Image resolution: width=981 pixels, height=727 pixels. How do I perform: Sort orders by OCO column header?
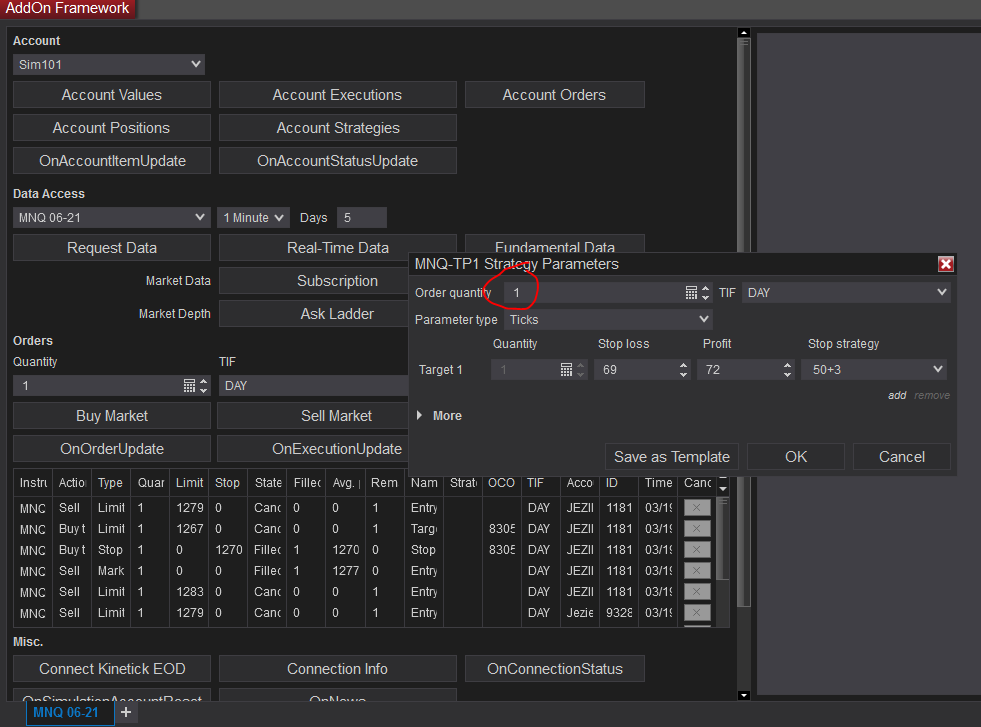pyautogui.click(x=501, y=483)
